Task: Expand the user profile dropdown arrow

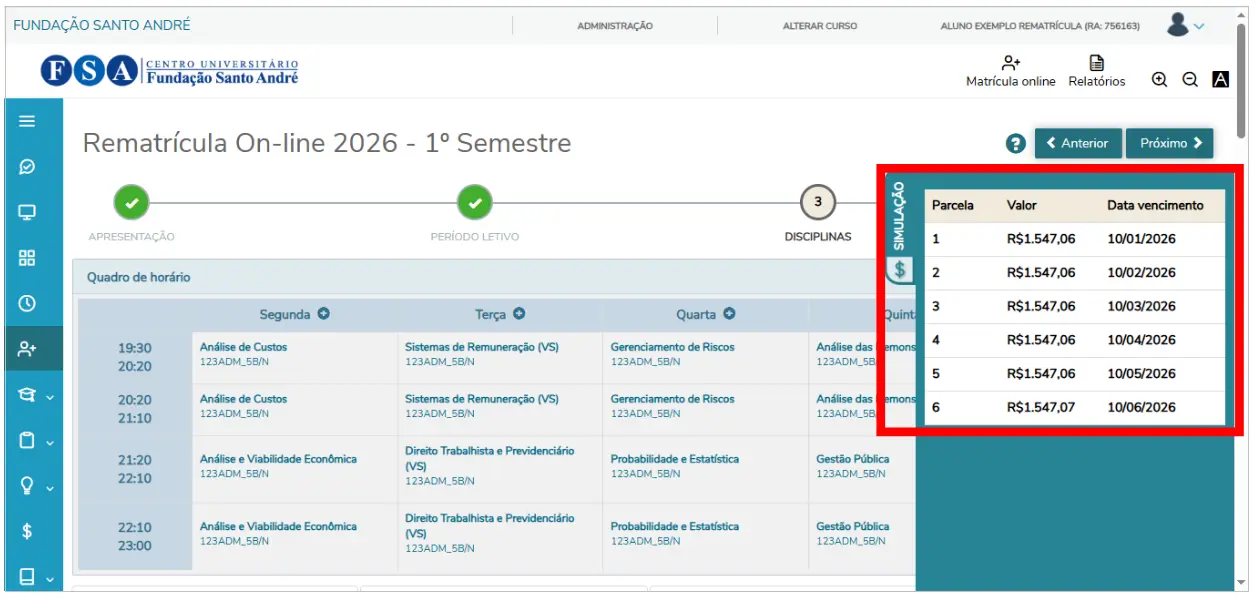Action: pyautogui.click(x=1199, y=26)
